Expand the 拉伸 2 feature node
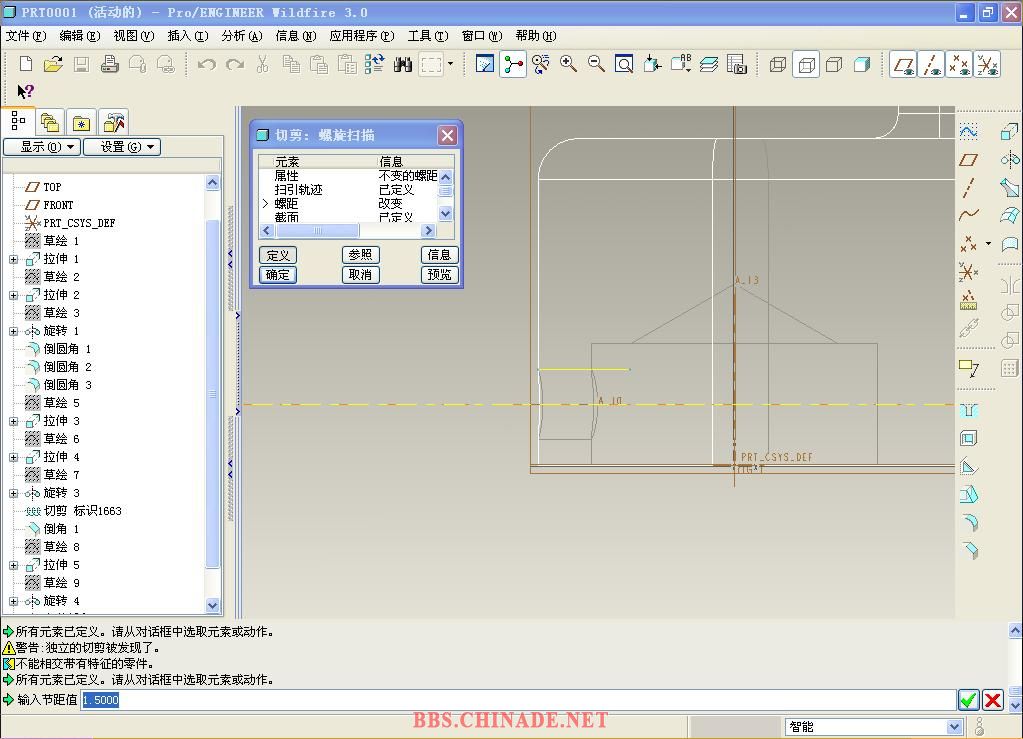This screenshot has width=1023, height=739. tap(13, 295)
